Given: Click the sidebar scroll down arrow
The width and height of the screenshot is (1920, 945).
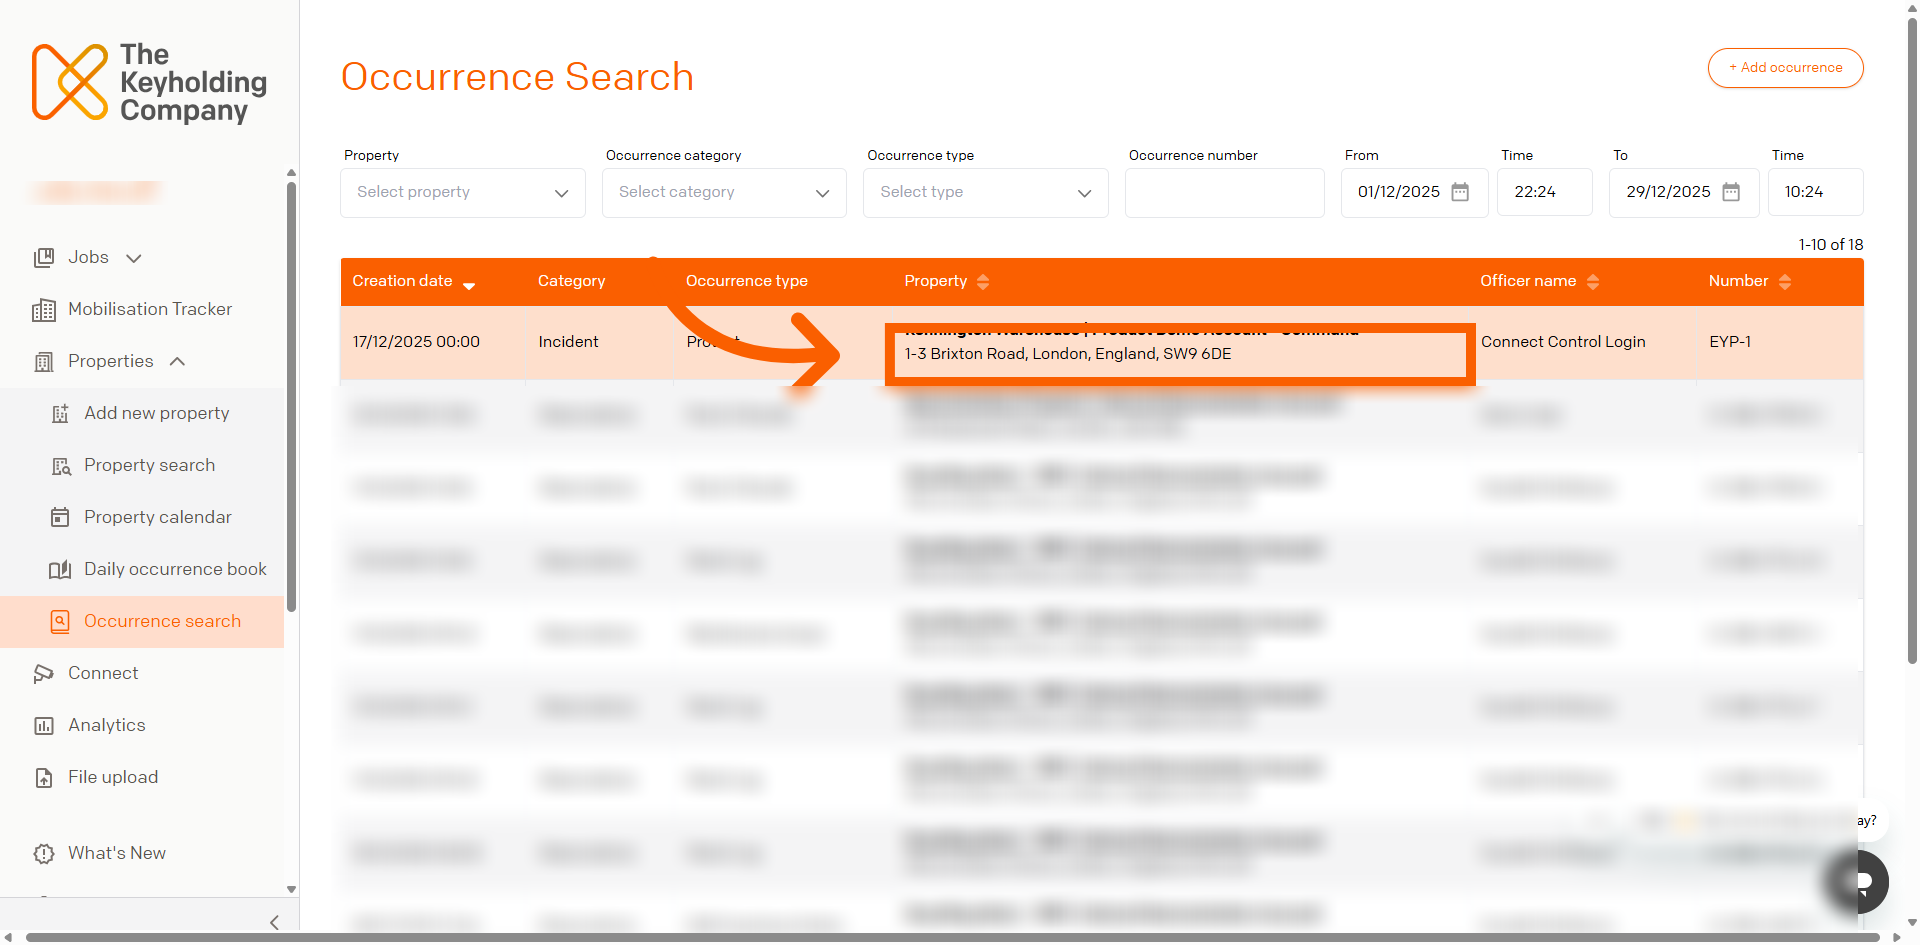Looking at the screenshot, I should [291, 889].
